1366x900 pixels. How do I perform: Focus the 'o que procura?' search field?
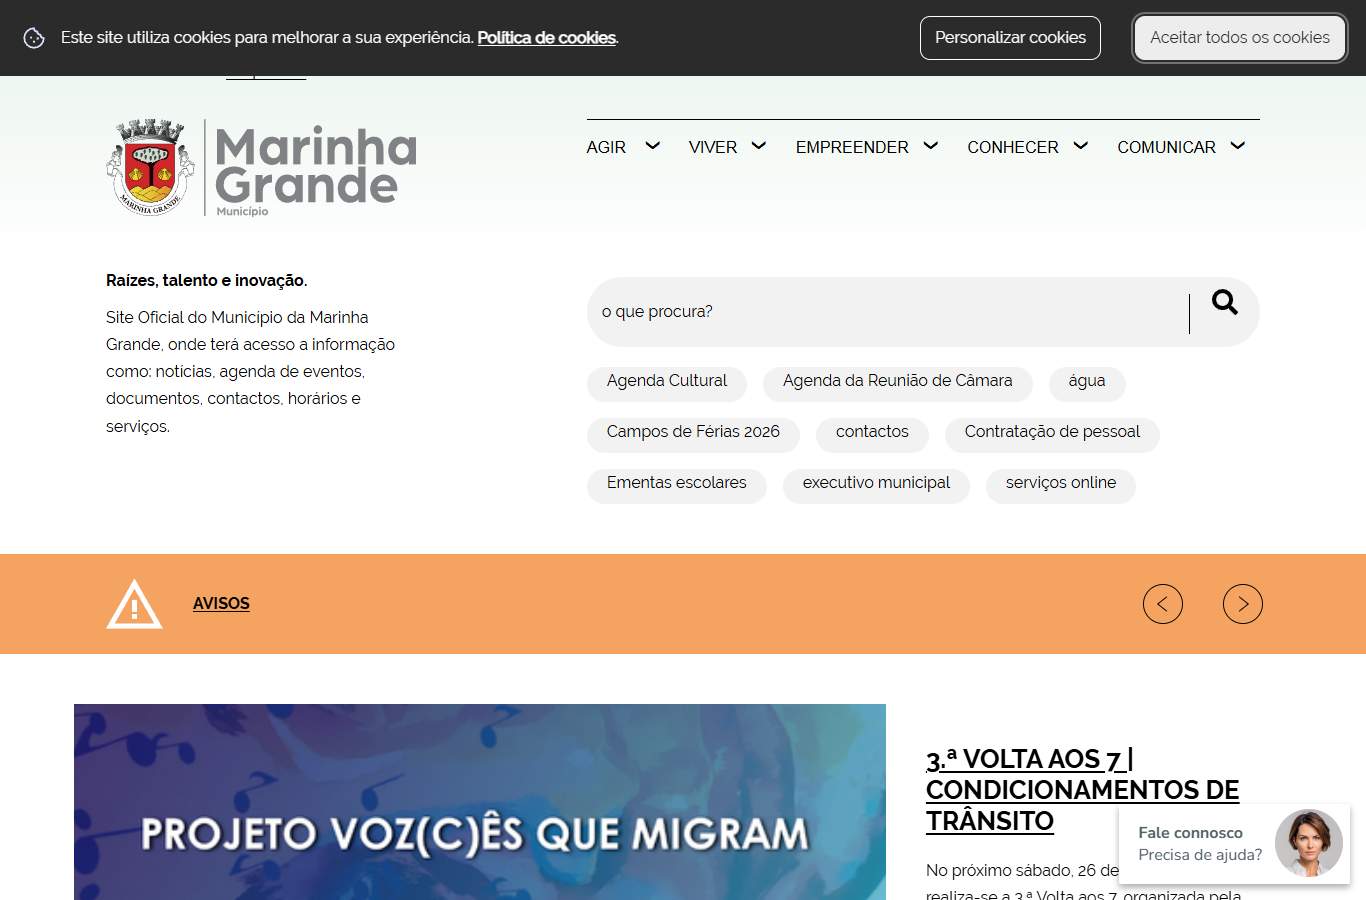[888, 312]
